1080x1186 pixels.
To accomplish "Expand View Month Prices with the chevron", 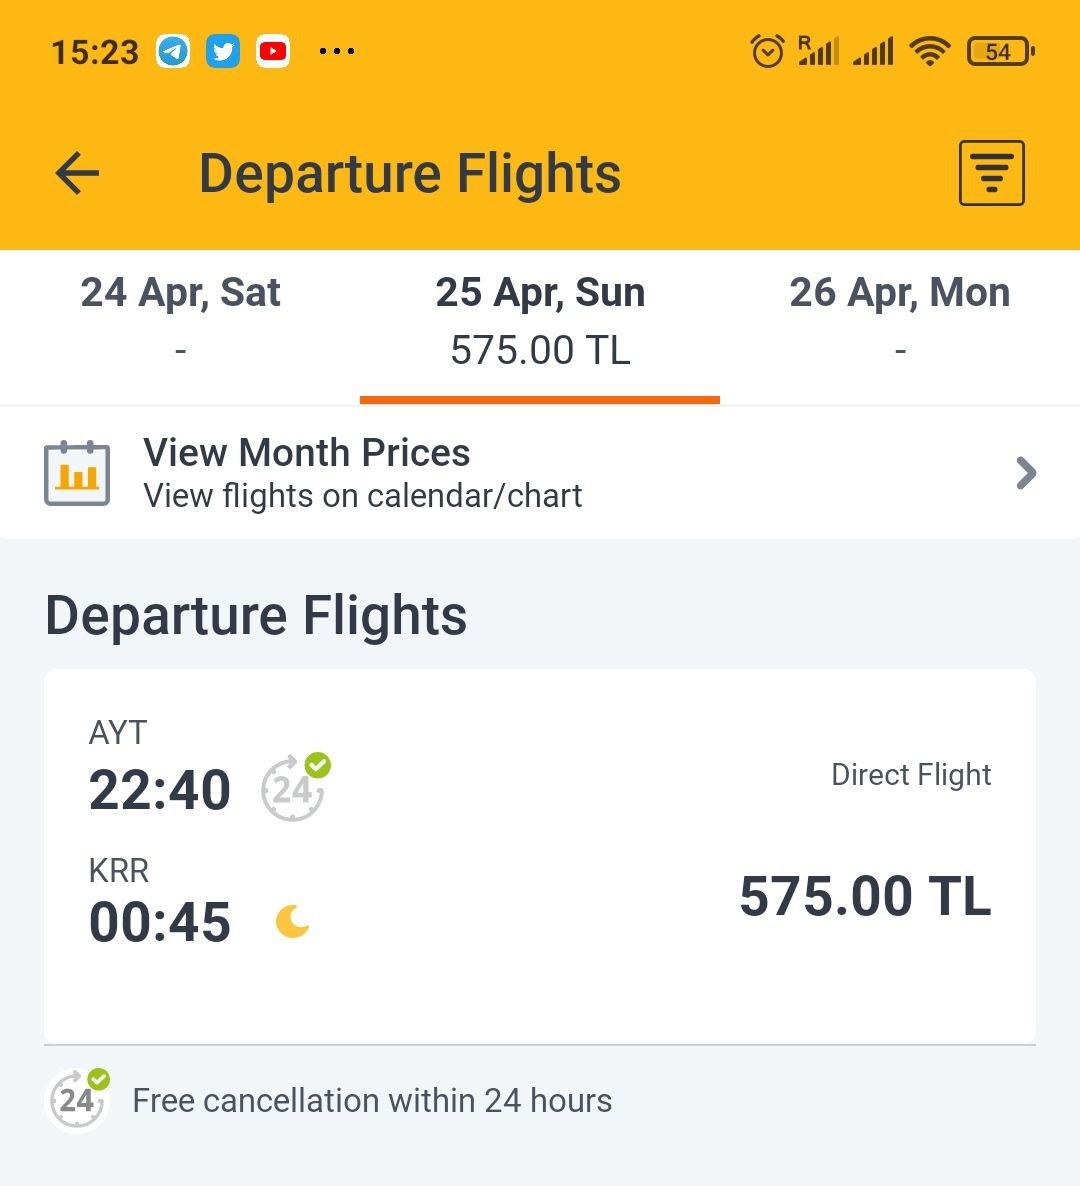I will pyautogui.click(x=1026, y=473).
